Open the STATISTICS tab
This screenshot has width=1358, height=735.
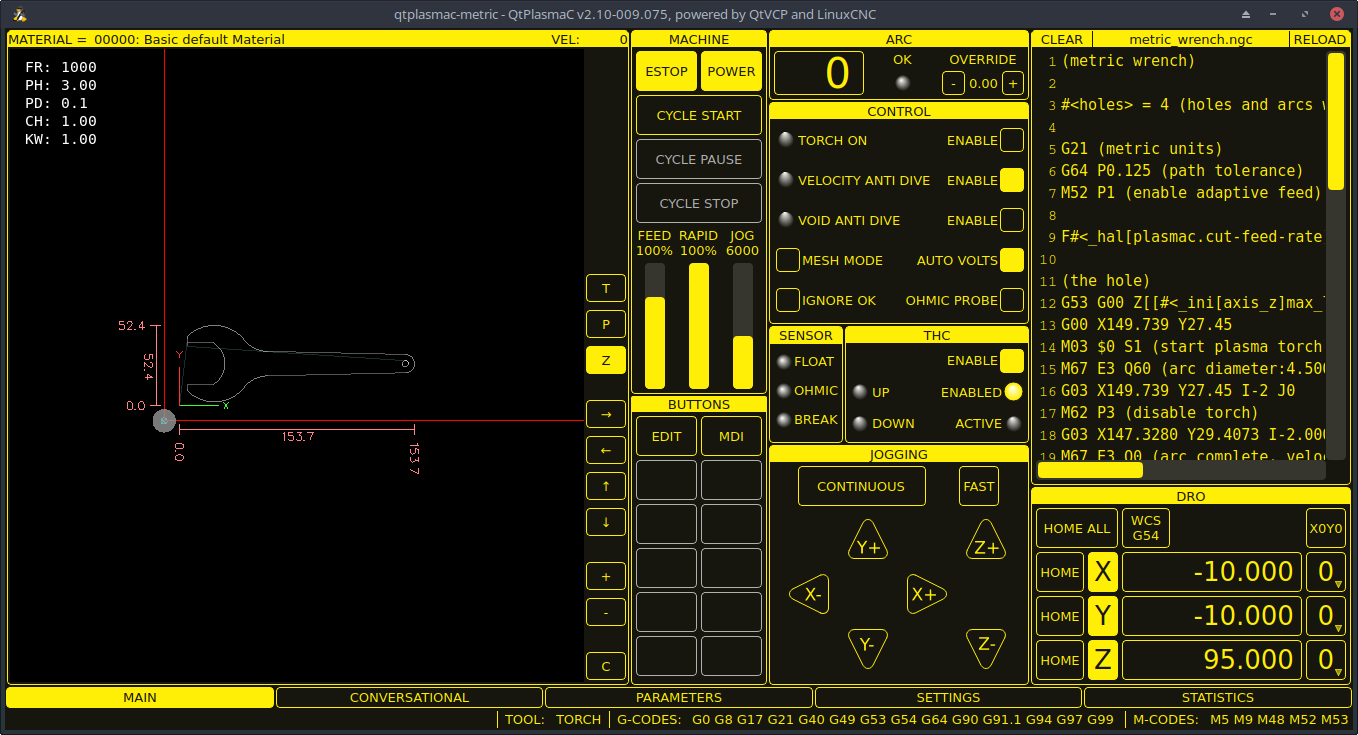point(1219,697)
